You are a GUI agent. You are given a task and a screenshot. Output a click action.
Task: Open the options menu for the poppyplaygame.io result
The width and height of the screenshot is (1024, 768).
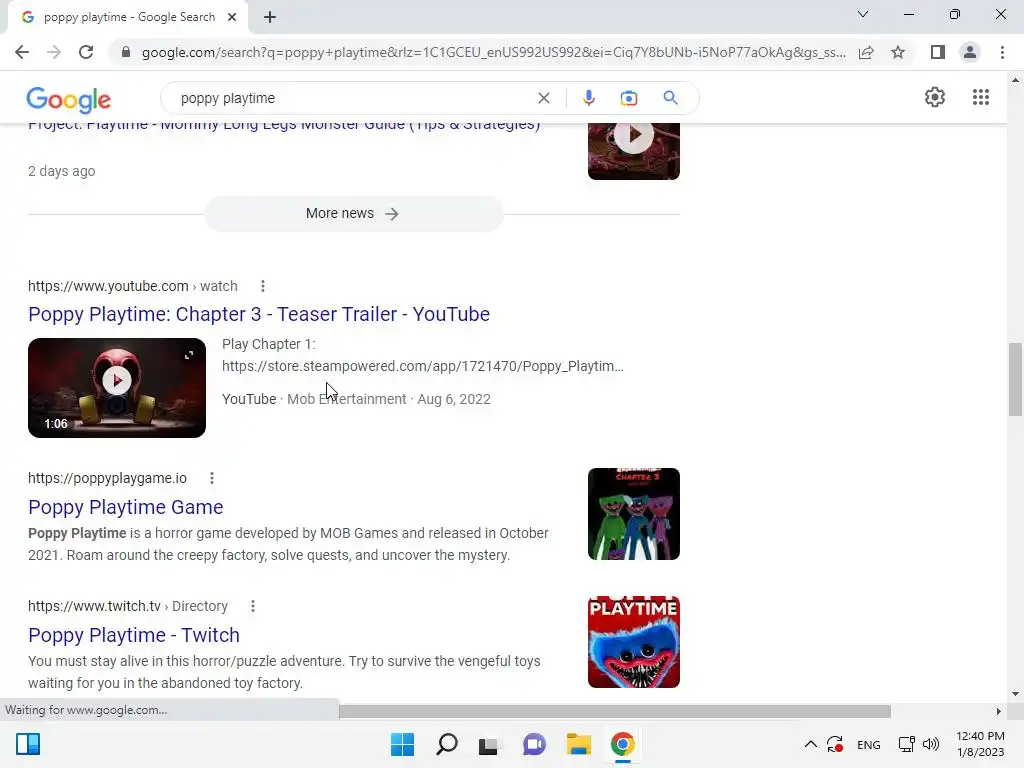coord(212,478)
